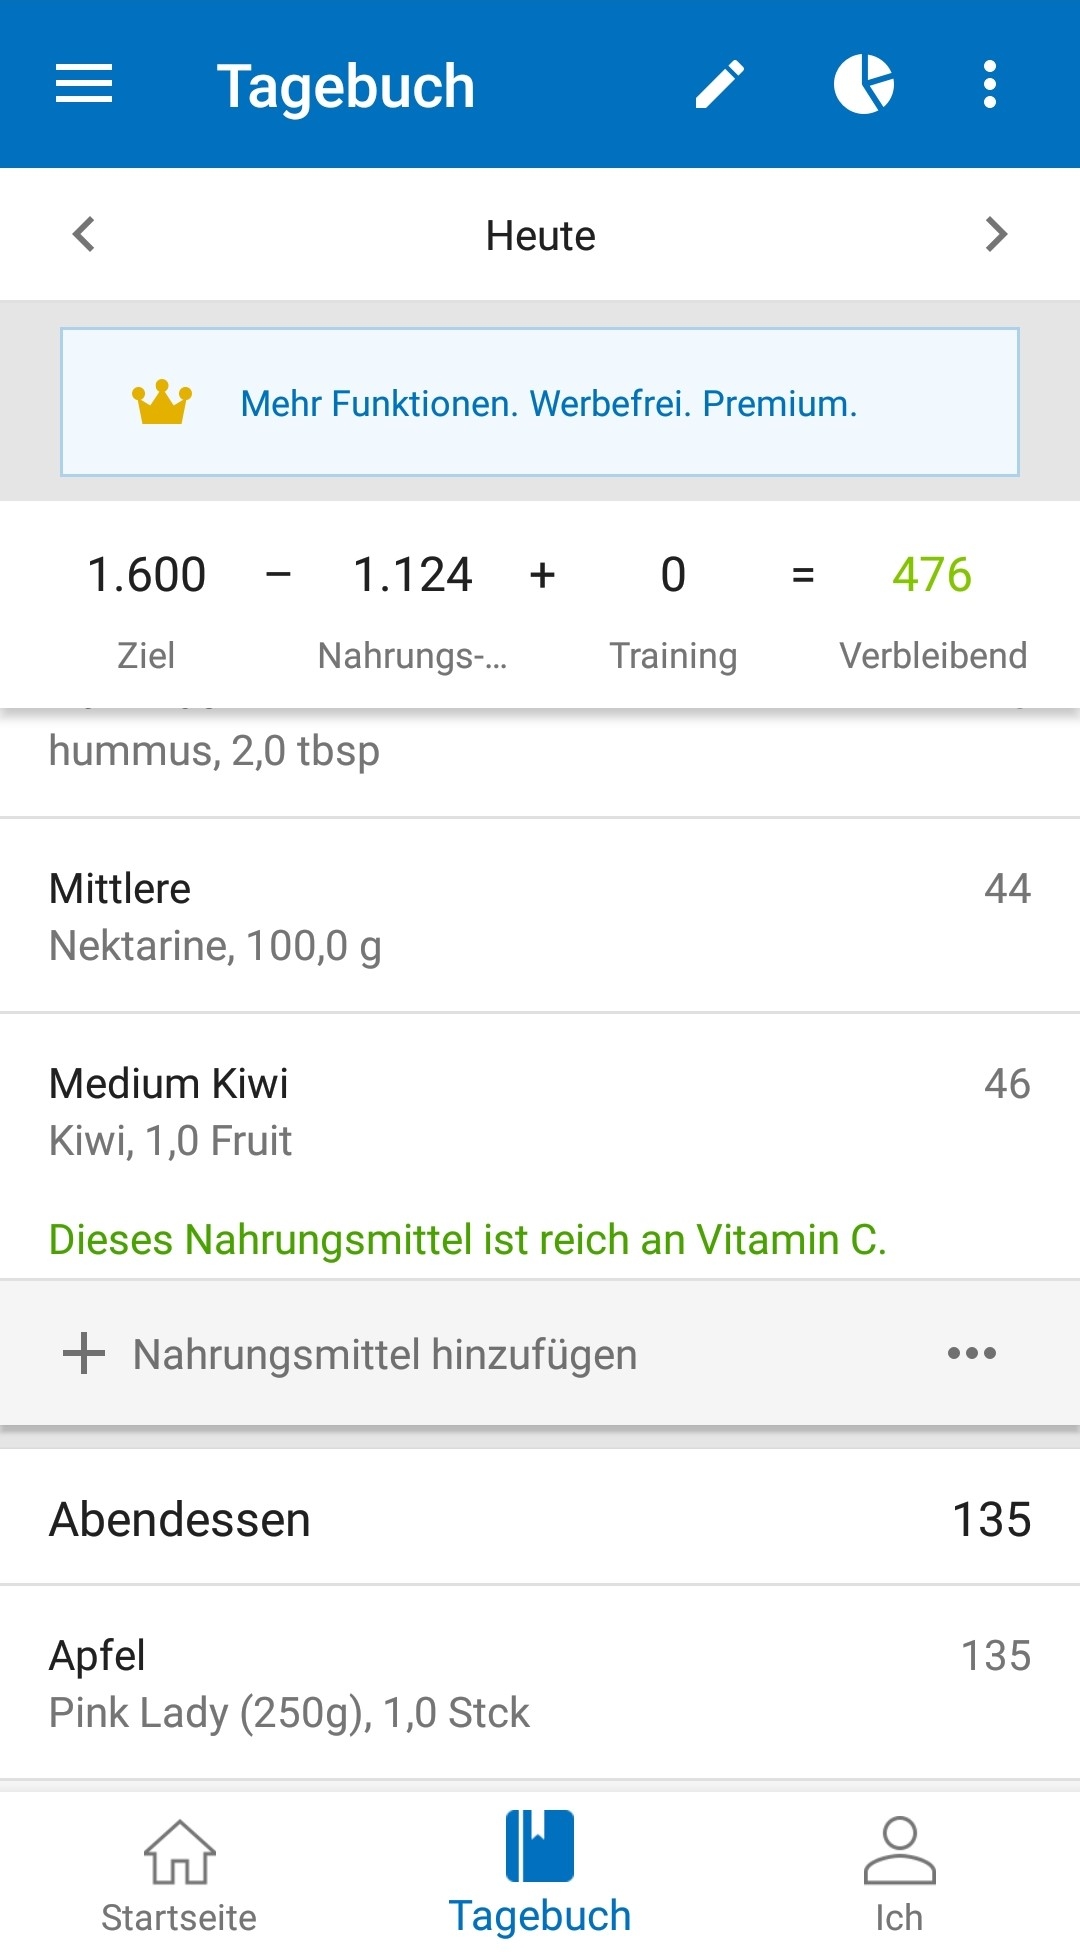
Task: Open meal options three-dot menu
Action: coord(971,1354)
